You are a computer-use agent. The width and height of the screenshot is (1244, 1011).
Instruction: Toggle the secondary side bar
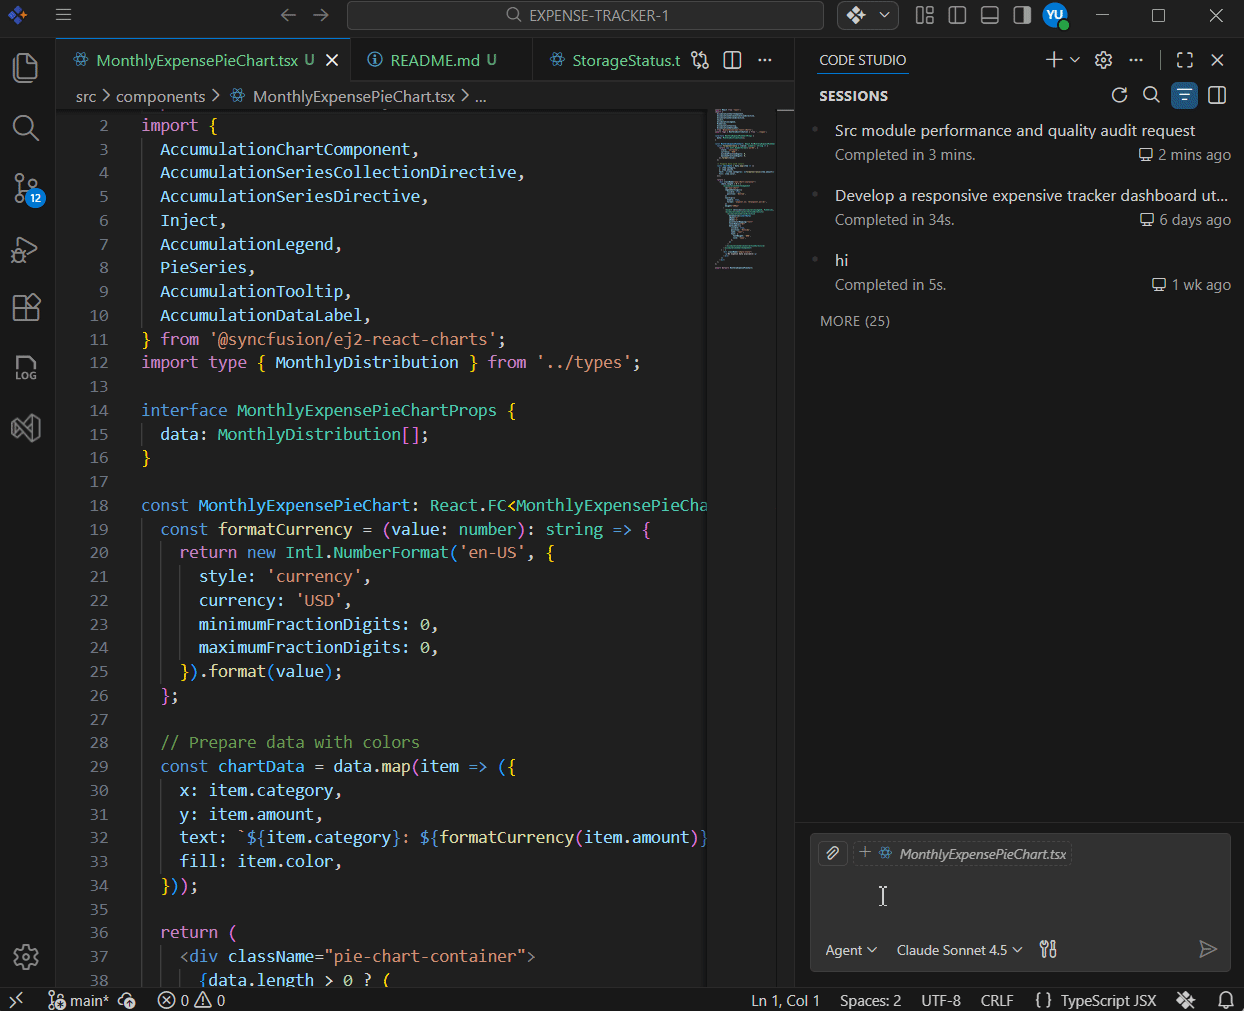[1022, 15]
